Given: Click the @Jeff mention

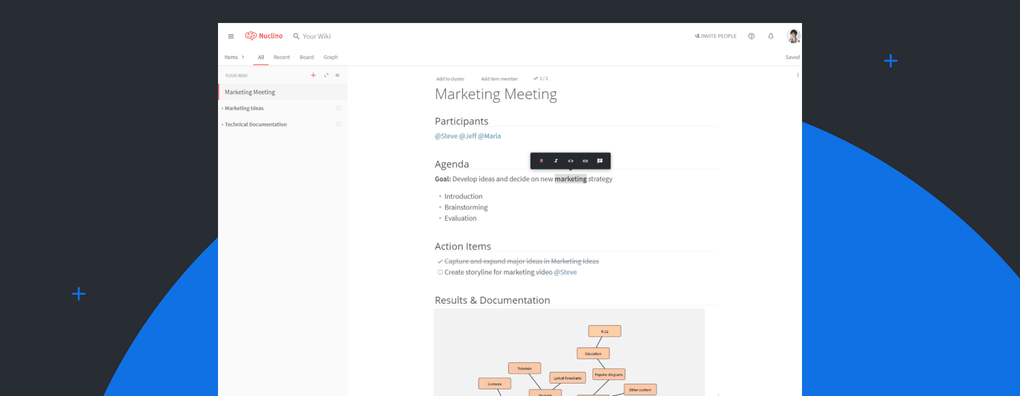Looking at the screenshot, I should 468,137.
